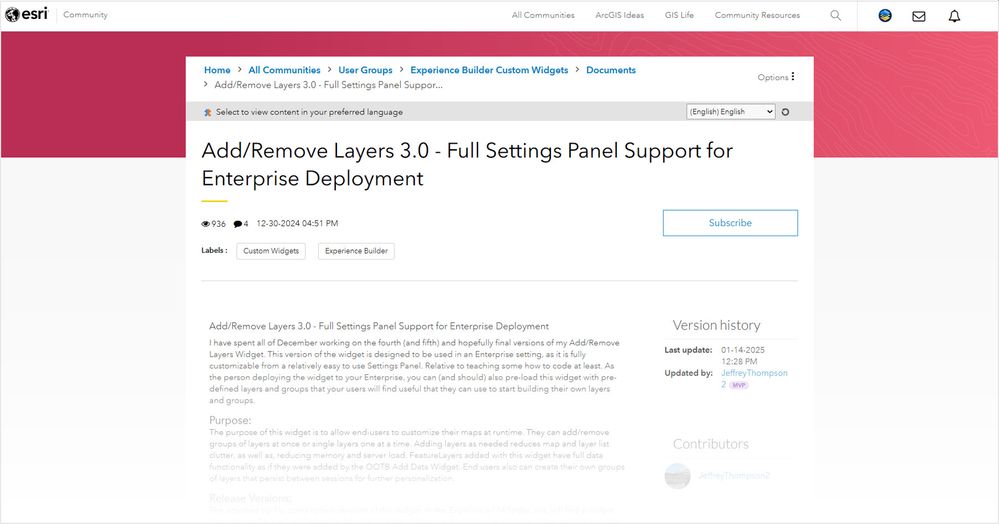This screenshot has width=999, height=524.
Task: Open user profile avatar icon
Action: coord(885,15)
